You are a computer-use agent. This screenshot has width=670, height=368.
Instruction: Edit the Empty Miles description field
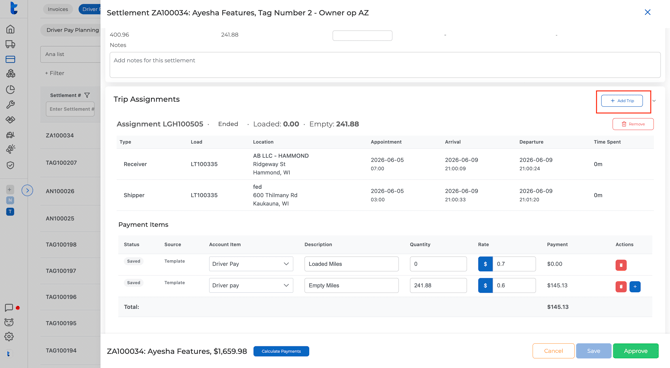click(x=351, y=286)
